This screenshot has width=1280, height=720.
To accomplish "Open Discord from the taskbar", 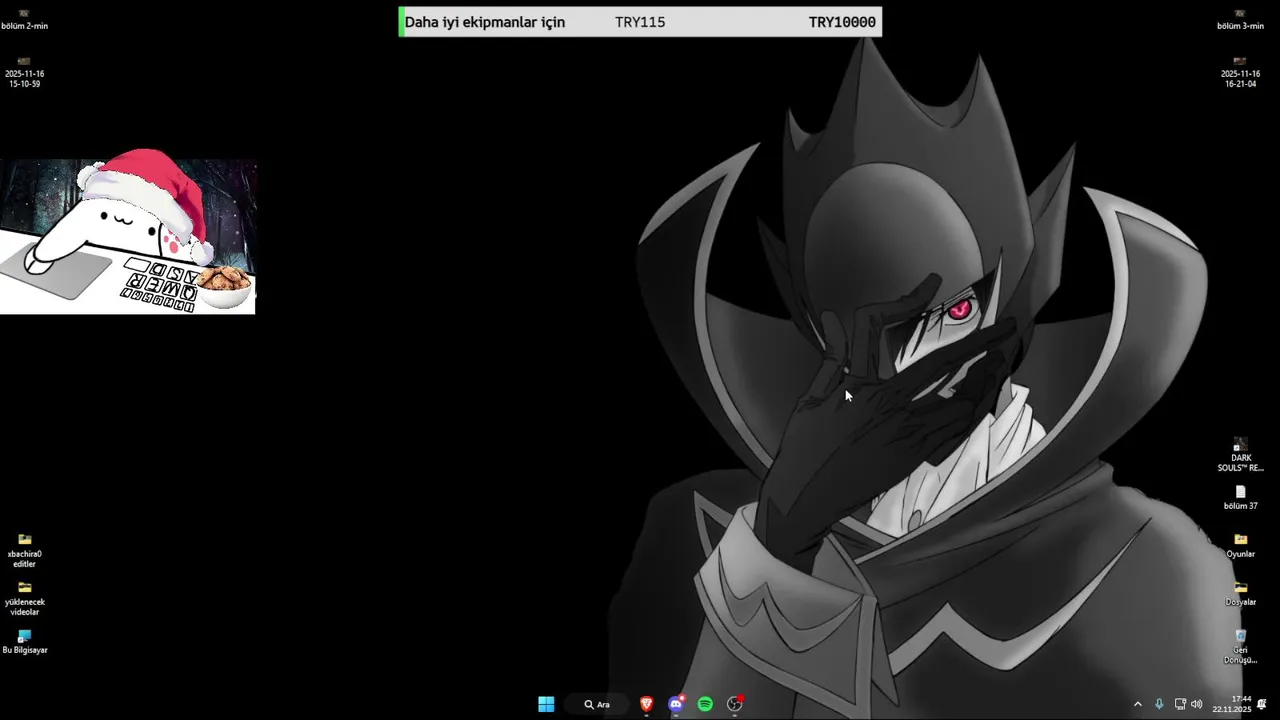I will [x=676, y=704].
